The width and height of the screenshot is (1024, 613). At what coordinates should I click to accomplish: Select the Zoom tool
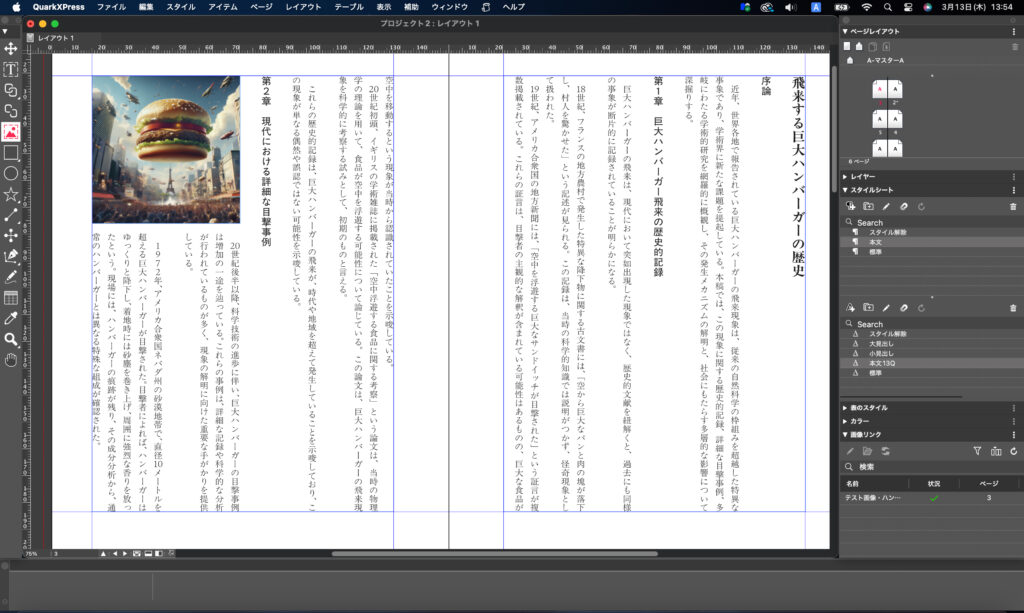(x=10, y=339)
